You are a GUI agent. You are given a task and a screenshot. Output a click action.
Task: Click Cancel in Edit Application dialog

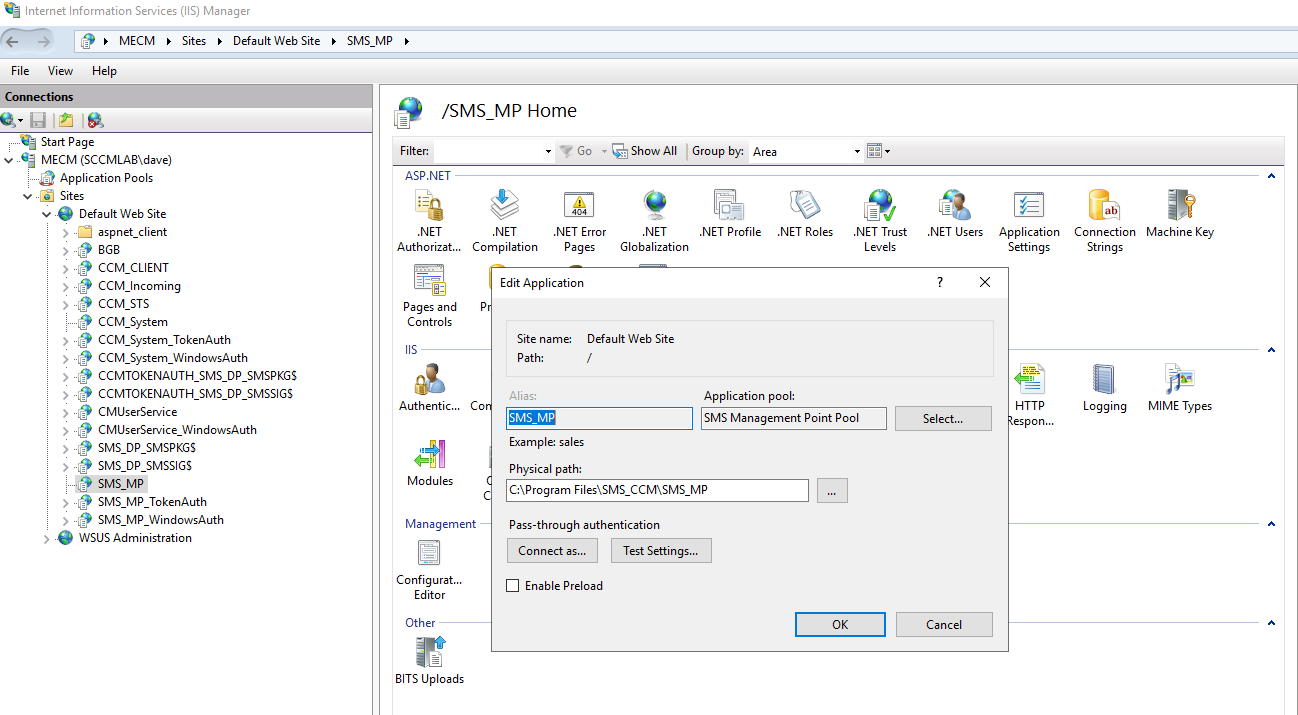pos(944,624)
